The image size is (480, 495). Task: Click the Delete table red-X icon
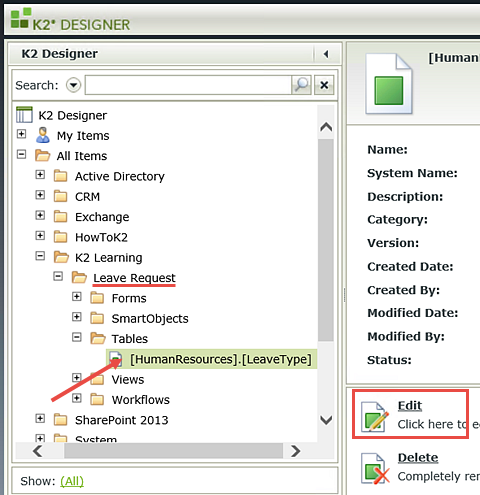pos(375,468)
